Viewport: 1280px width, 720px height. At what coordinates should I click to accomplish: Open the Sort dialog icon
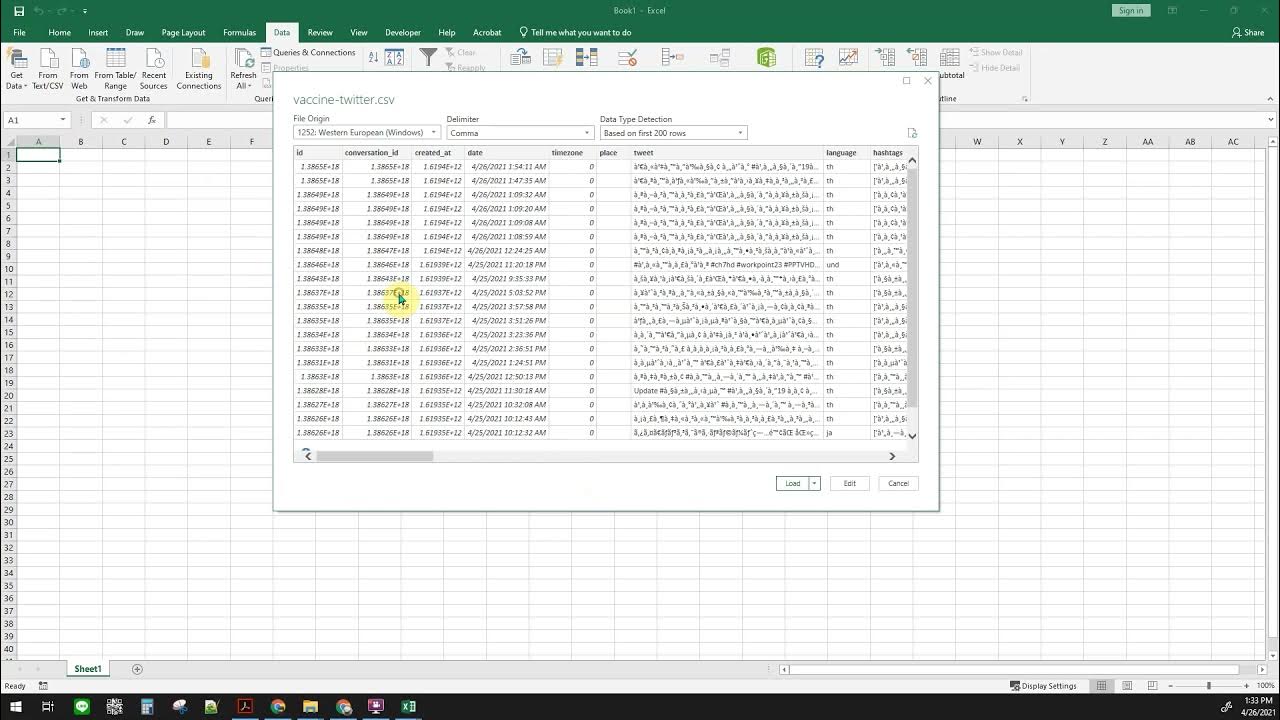(x=394, y=58)
